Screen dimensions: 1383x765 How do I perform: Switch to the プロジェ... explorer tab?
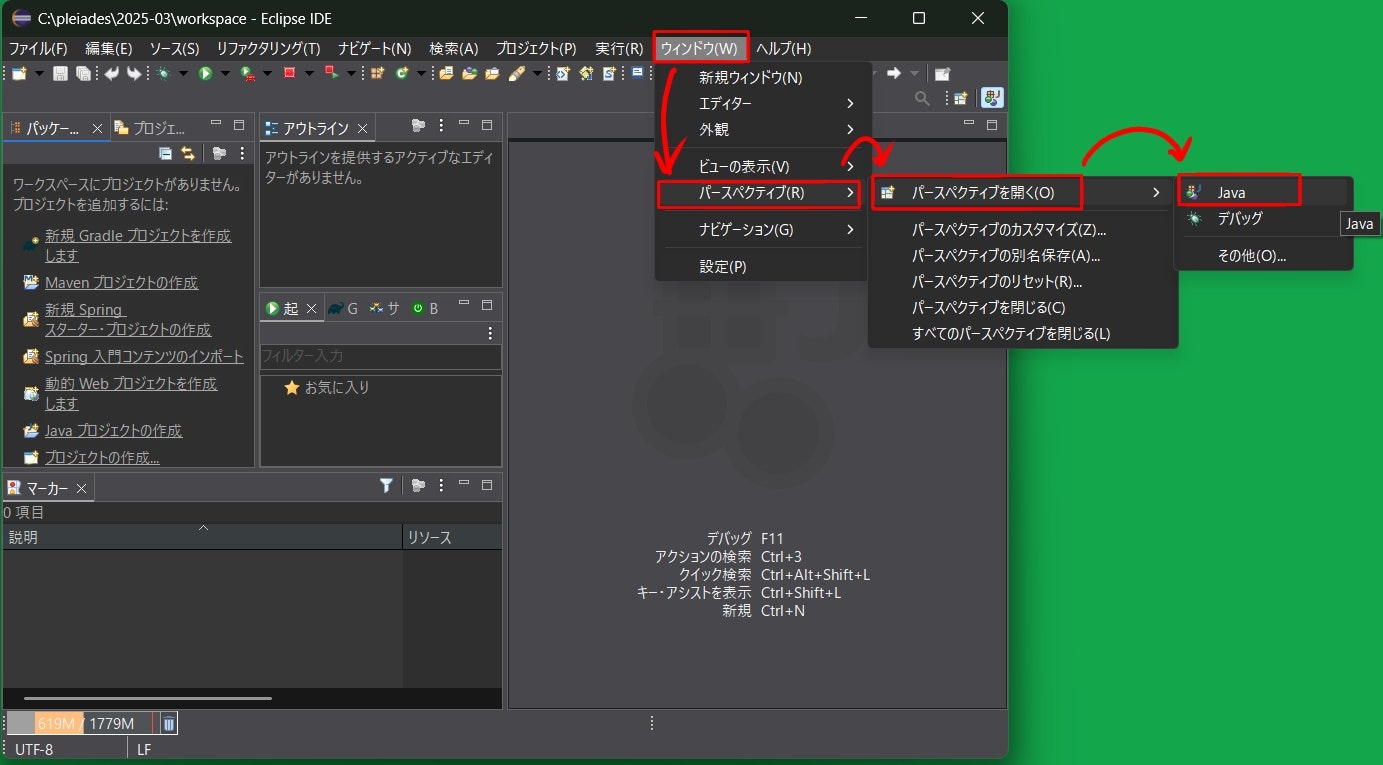[x=150, y=128]
